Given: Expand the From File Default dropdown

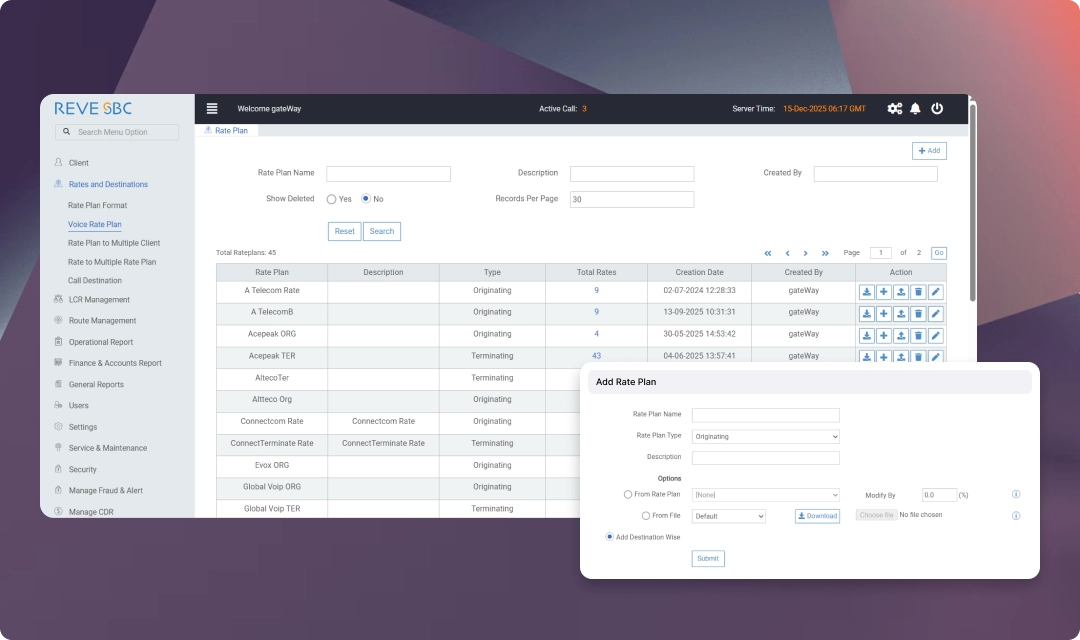Looking at the screenshot, I should 728,516.
